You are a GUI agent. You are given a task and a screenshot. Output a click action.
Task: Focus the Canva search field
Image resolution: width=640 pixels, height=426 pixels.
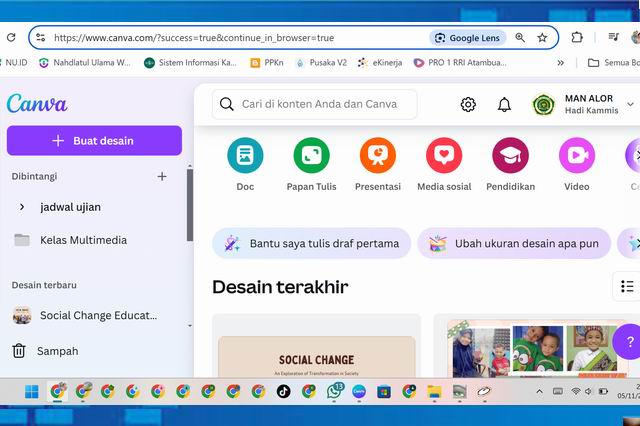pos(315,104)
